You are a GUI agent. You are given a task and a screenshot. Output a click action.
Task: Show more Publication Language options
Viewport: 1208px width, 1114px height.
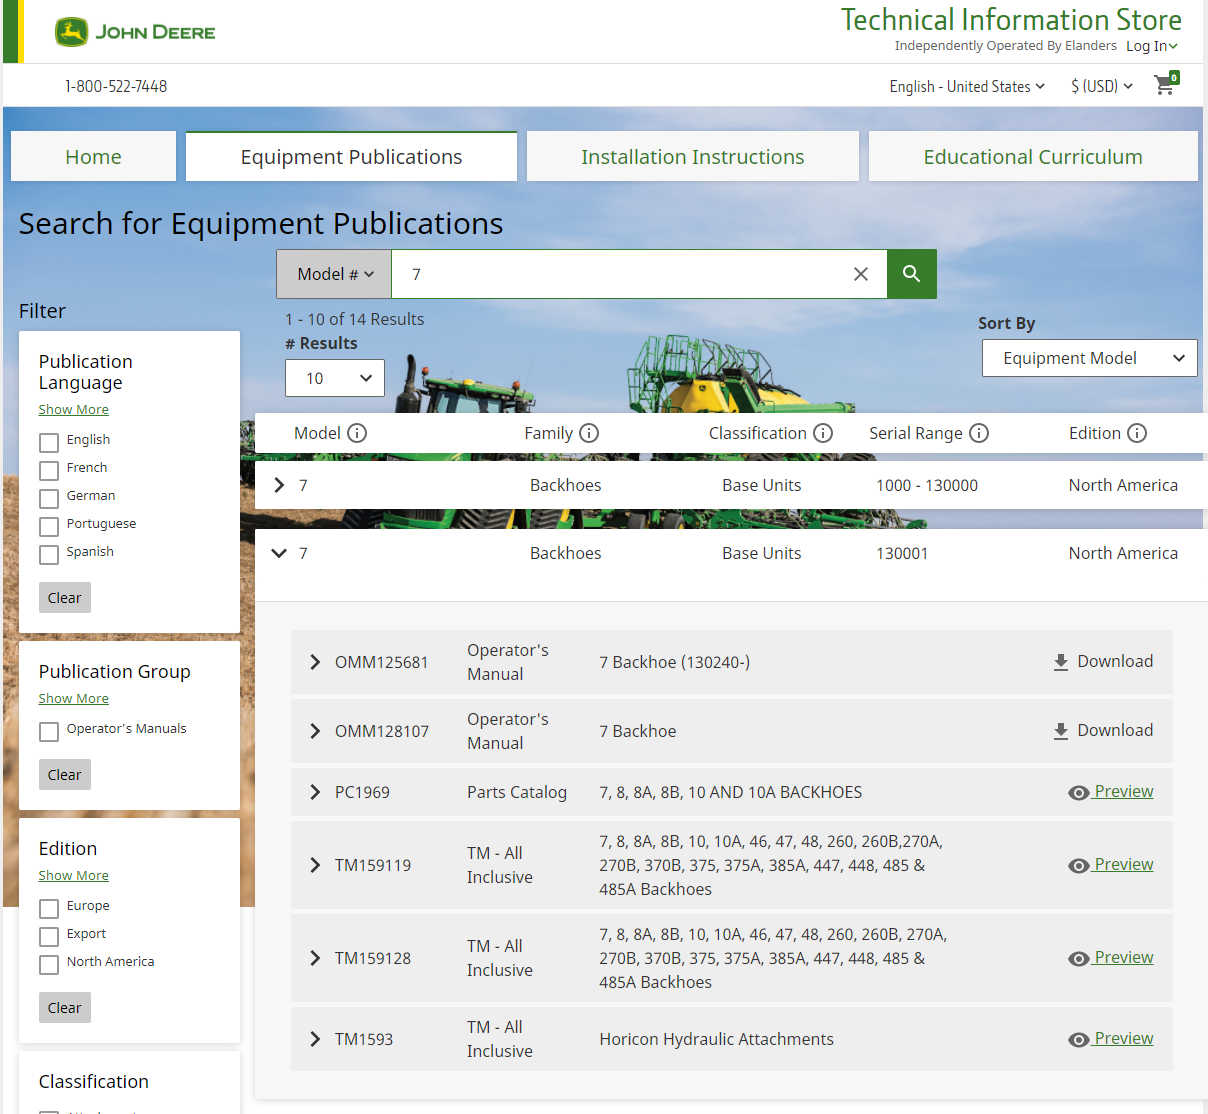click(74, 410)
